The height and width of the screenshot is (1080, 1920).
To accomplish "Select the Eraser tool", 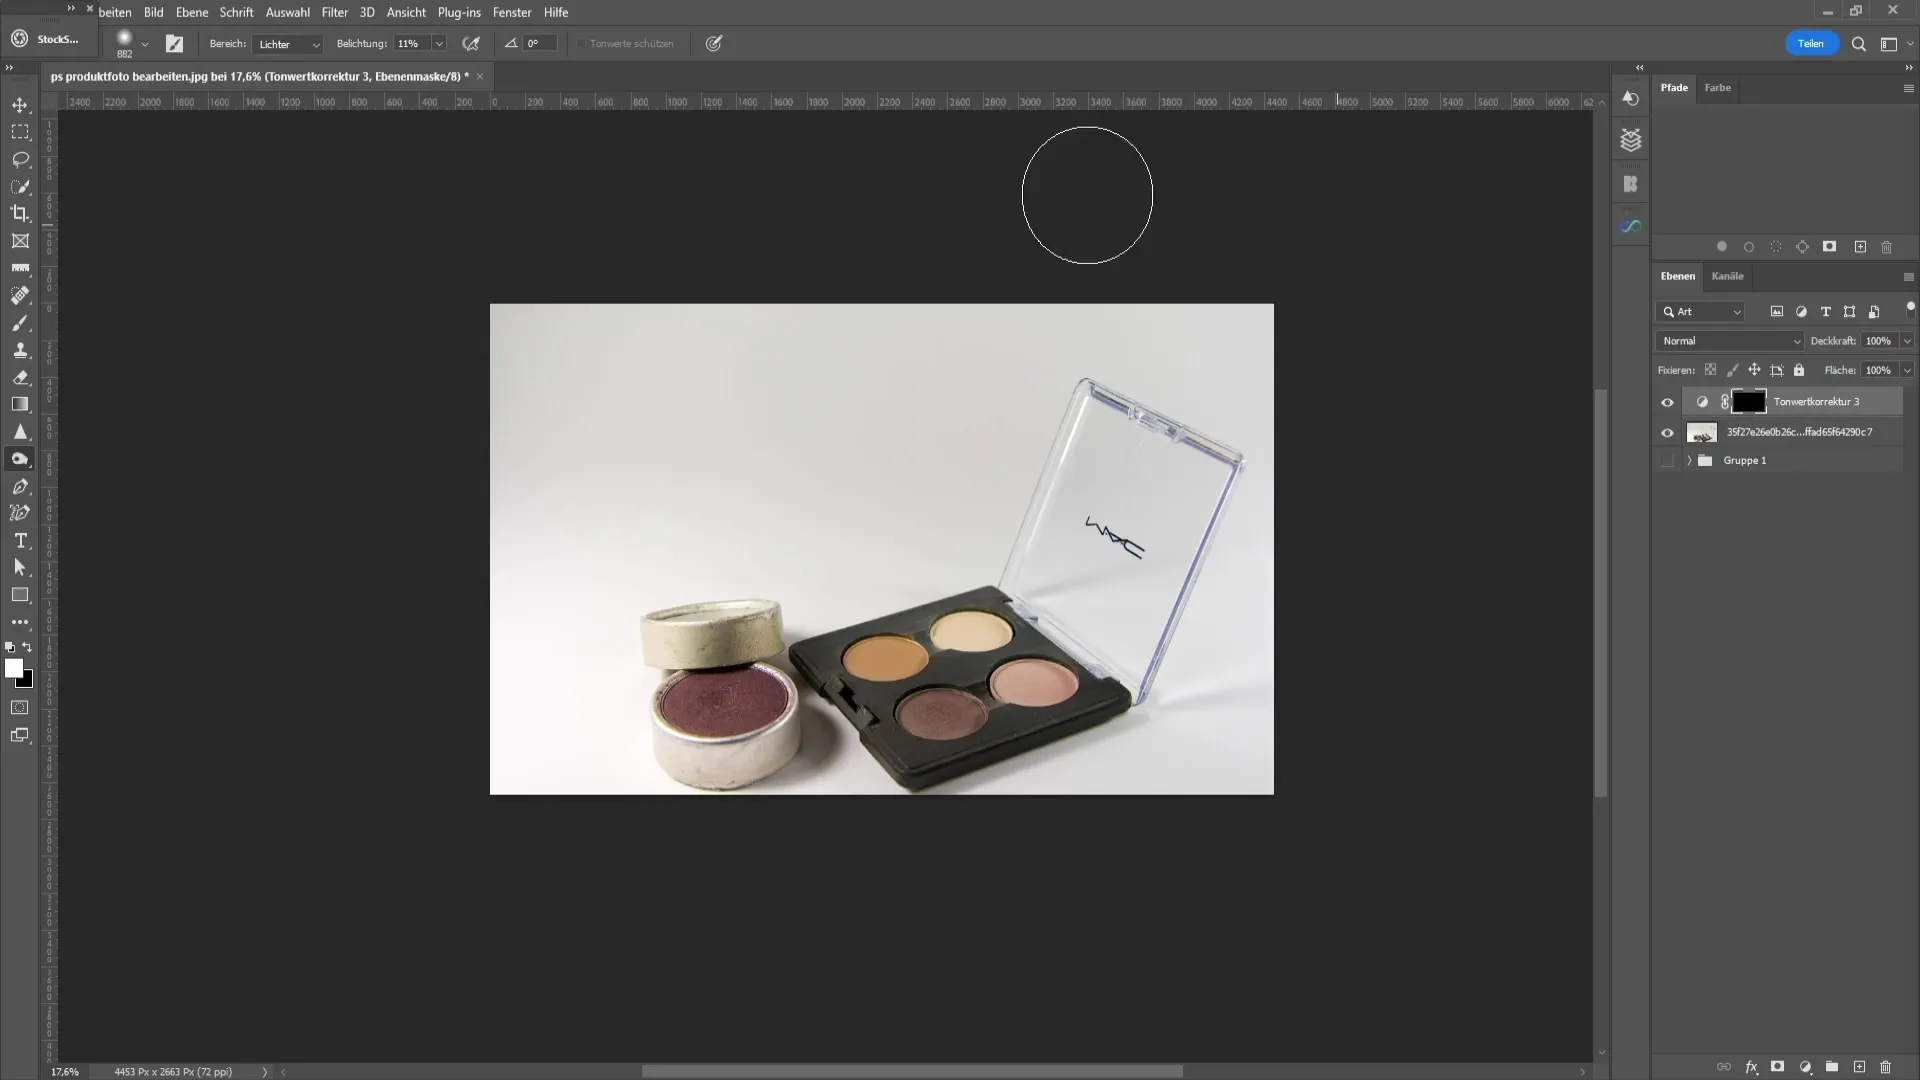I will [20, 377].
